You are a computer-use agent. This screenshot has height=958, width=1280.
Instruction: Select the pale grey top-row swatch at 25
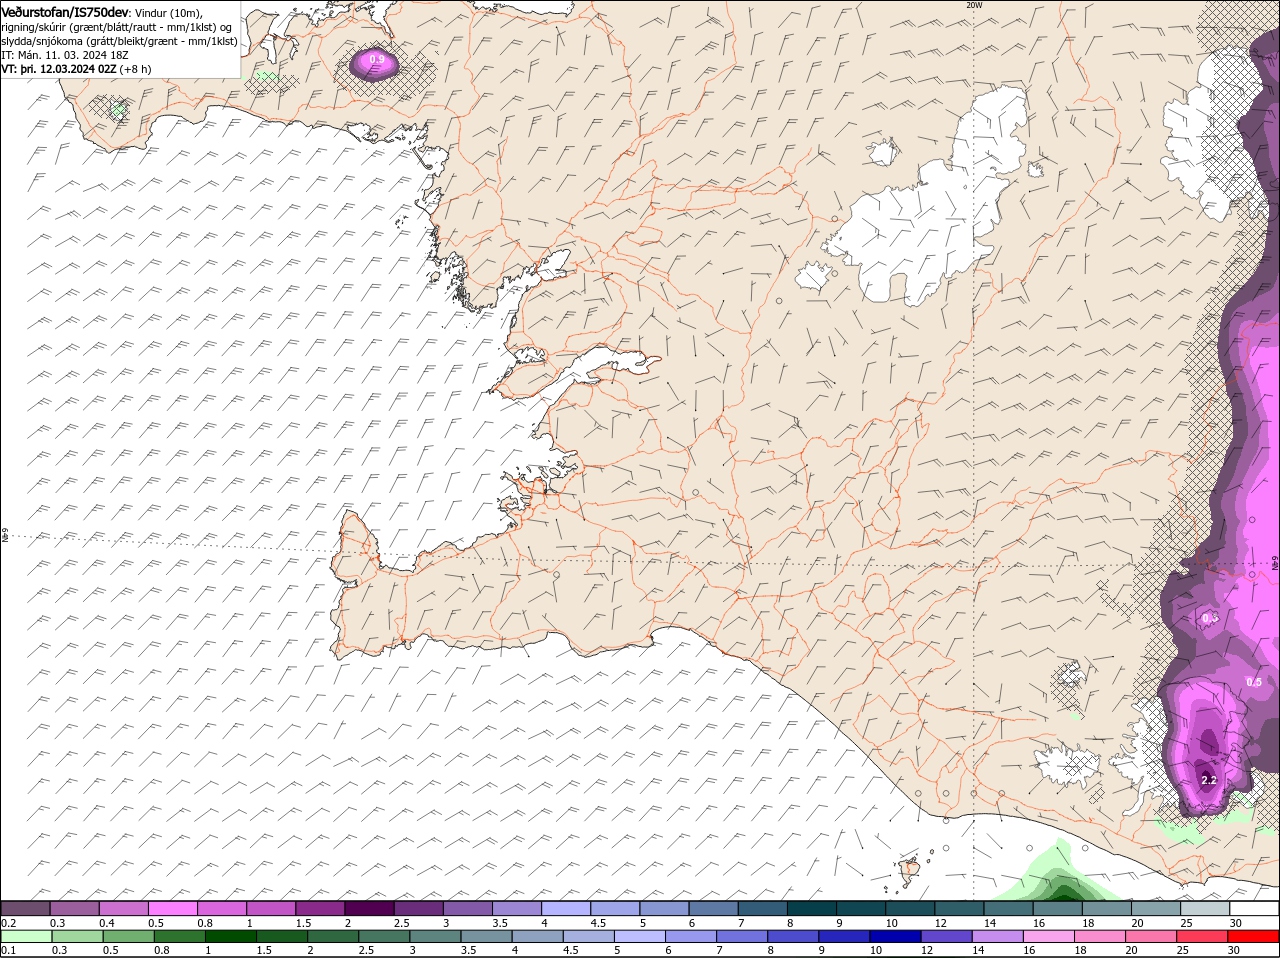[1205, 908]
